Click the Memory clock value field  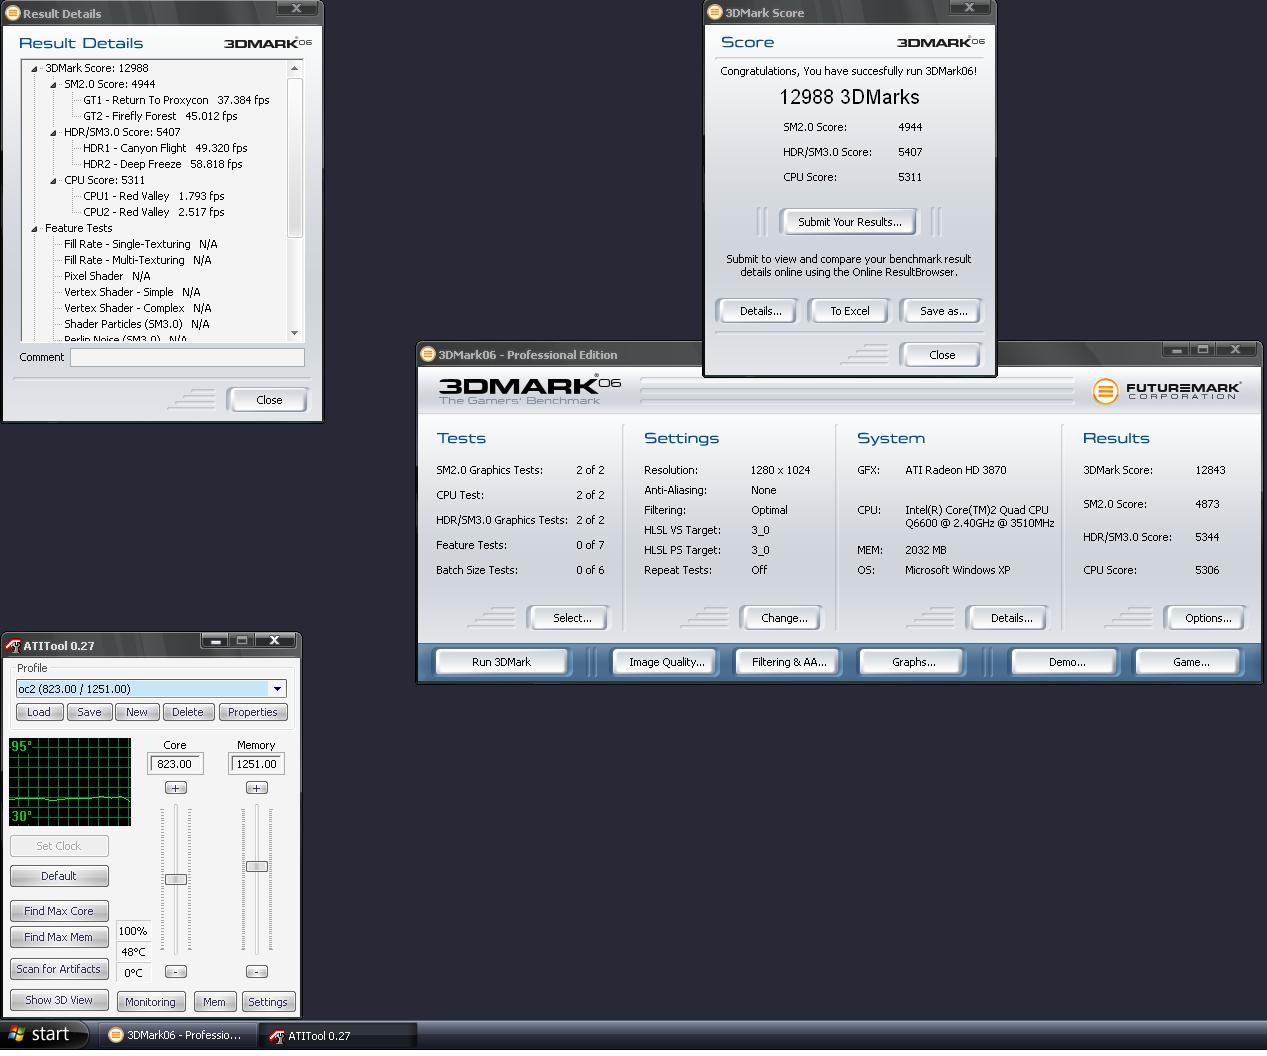pos(256,764)
